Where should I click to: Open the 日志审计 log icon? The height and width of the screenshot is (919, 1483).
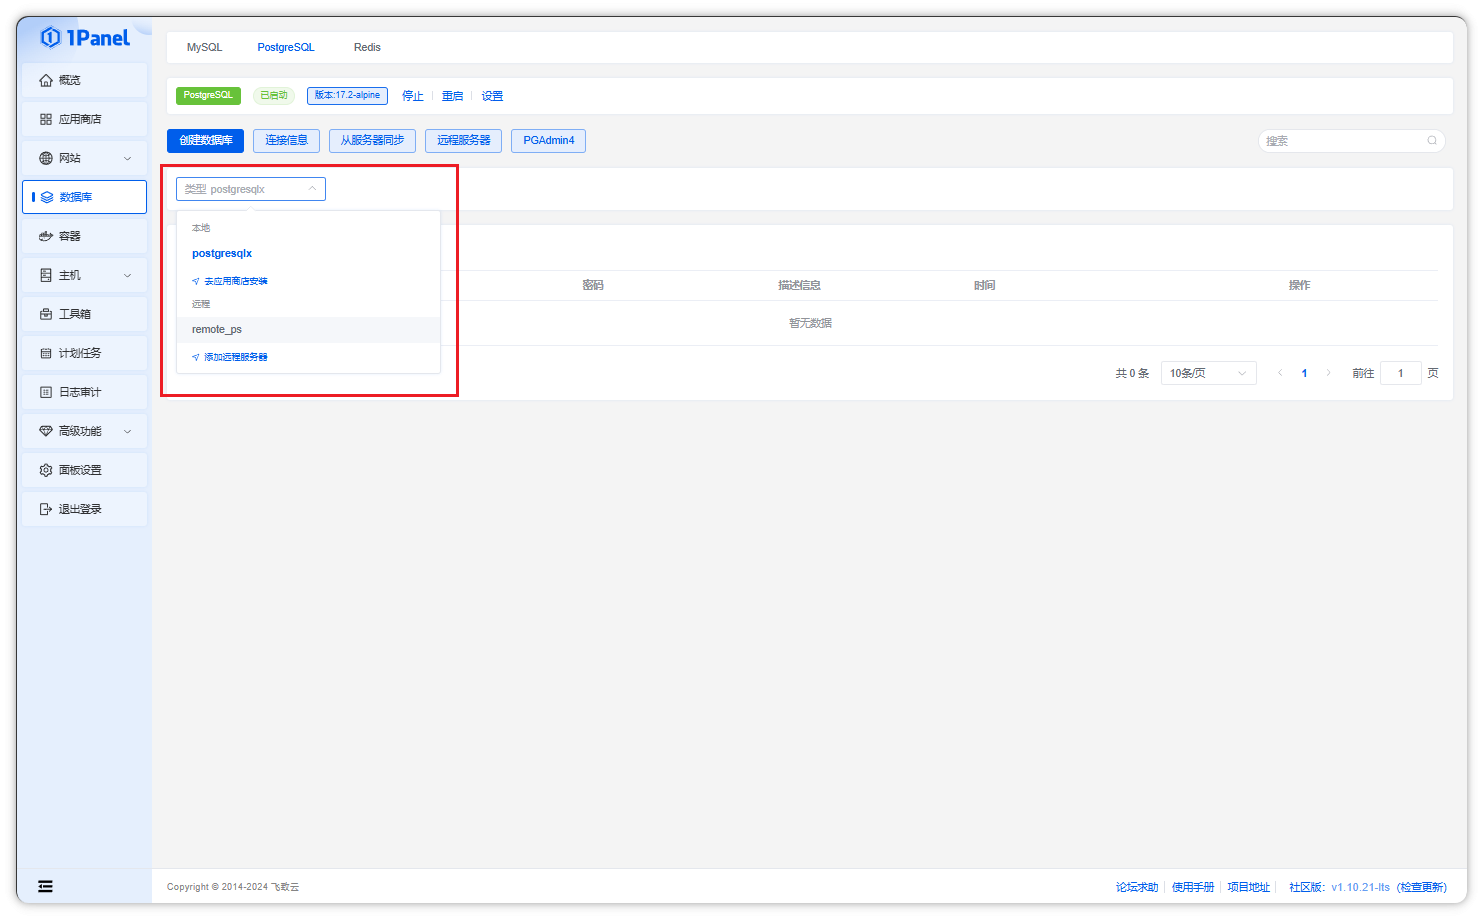[46, 392]
